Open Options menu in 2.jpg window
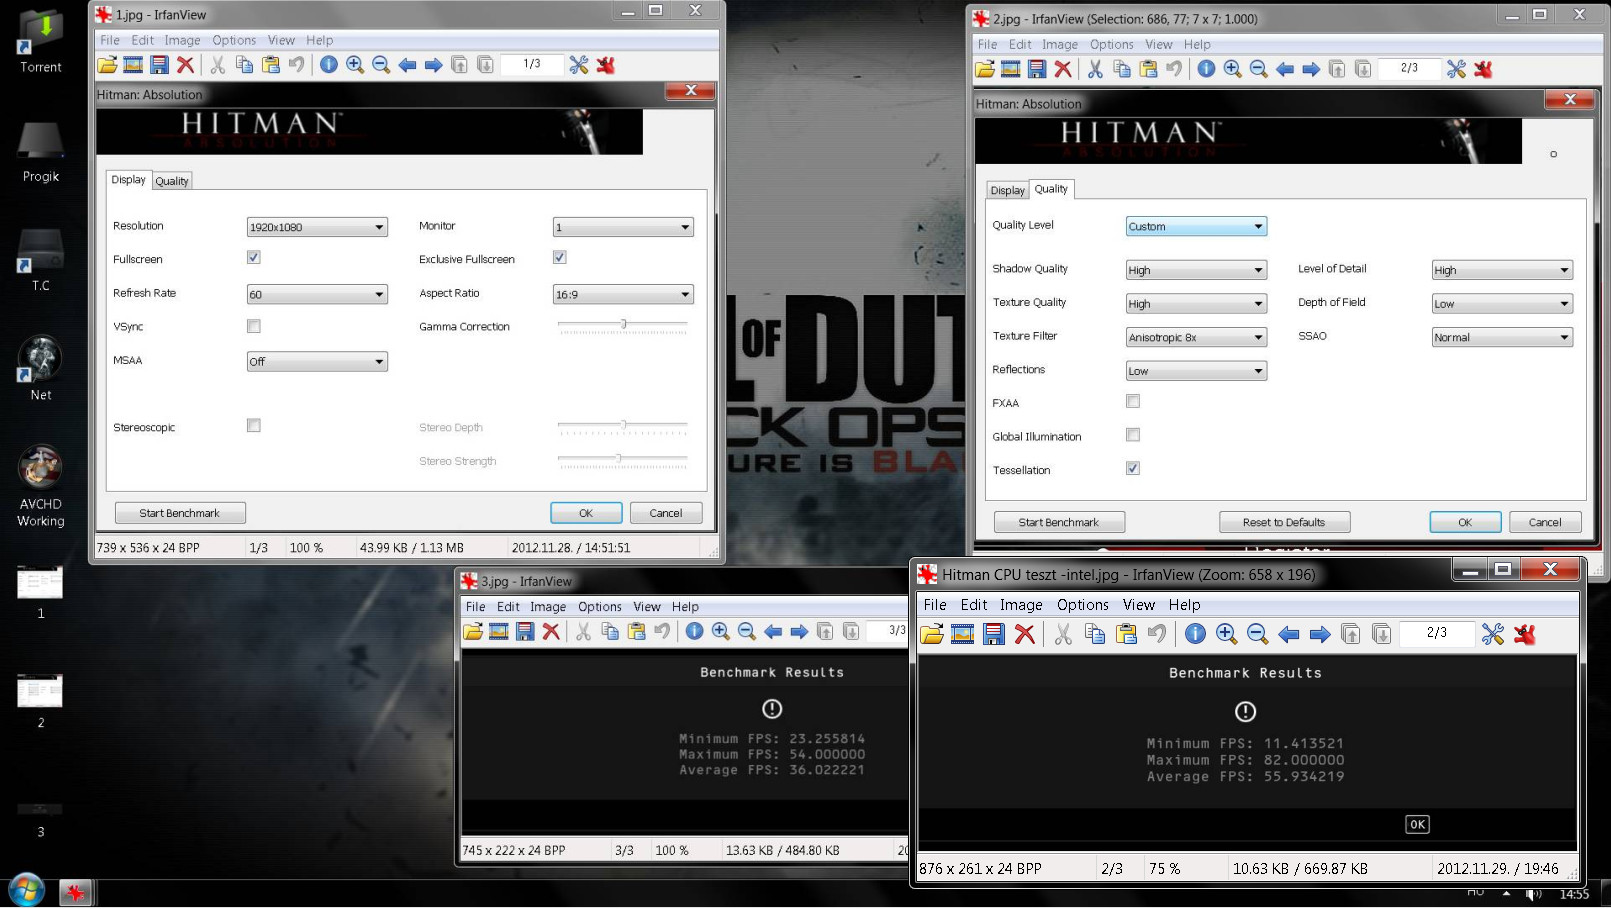Image resolution: width=1611 pixels, height=909 pixels. pos(1111,44)
